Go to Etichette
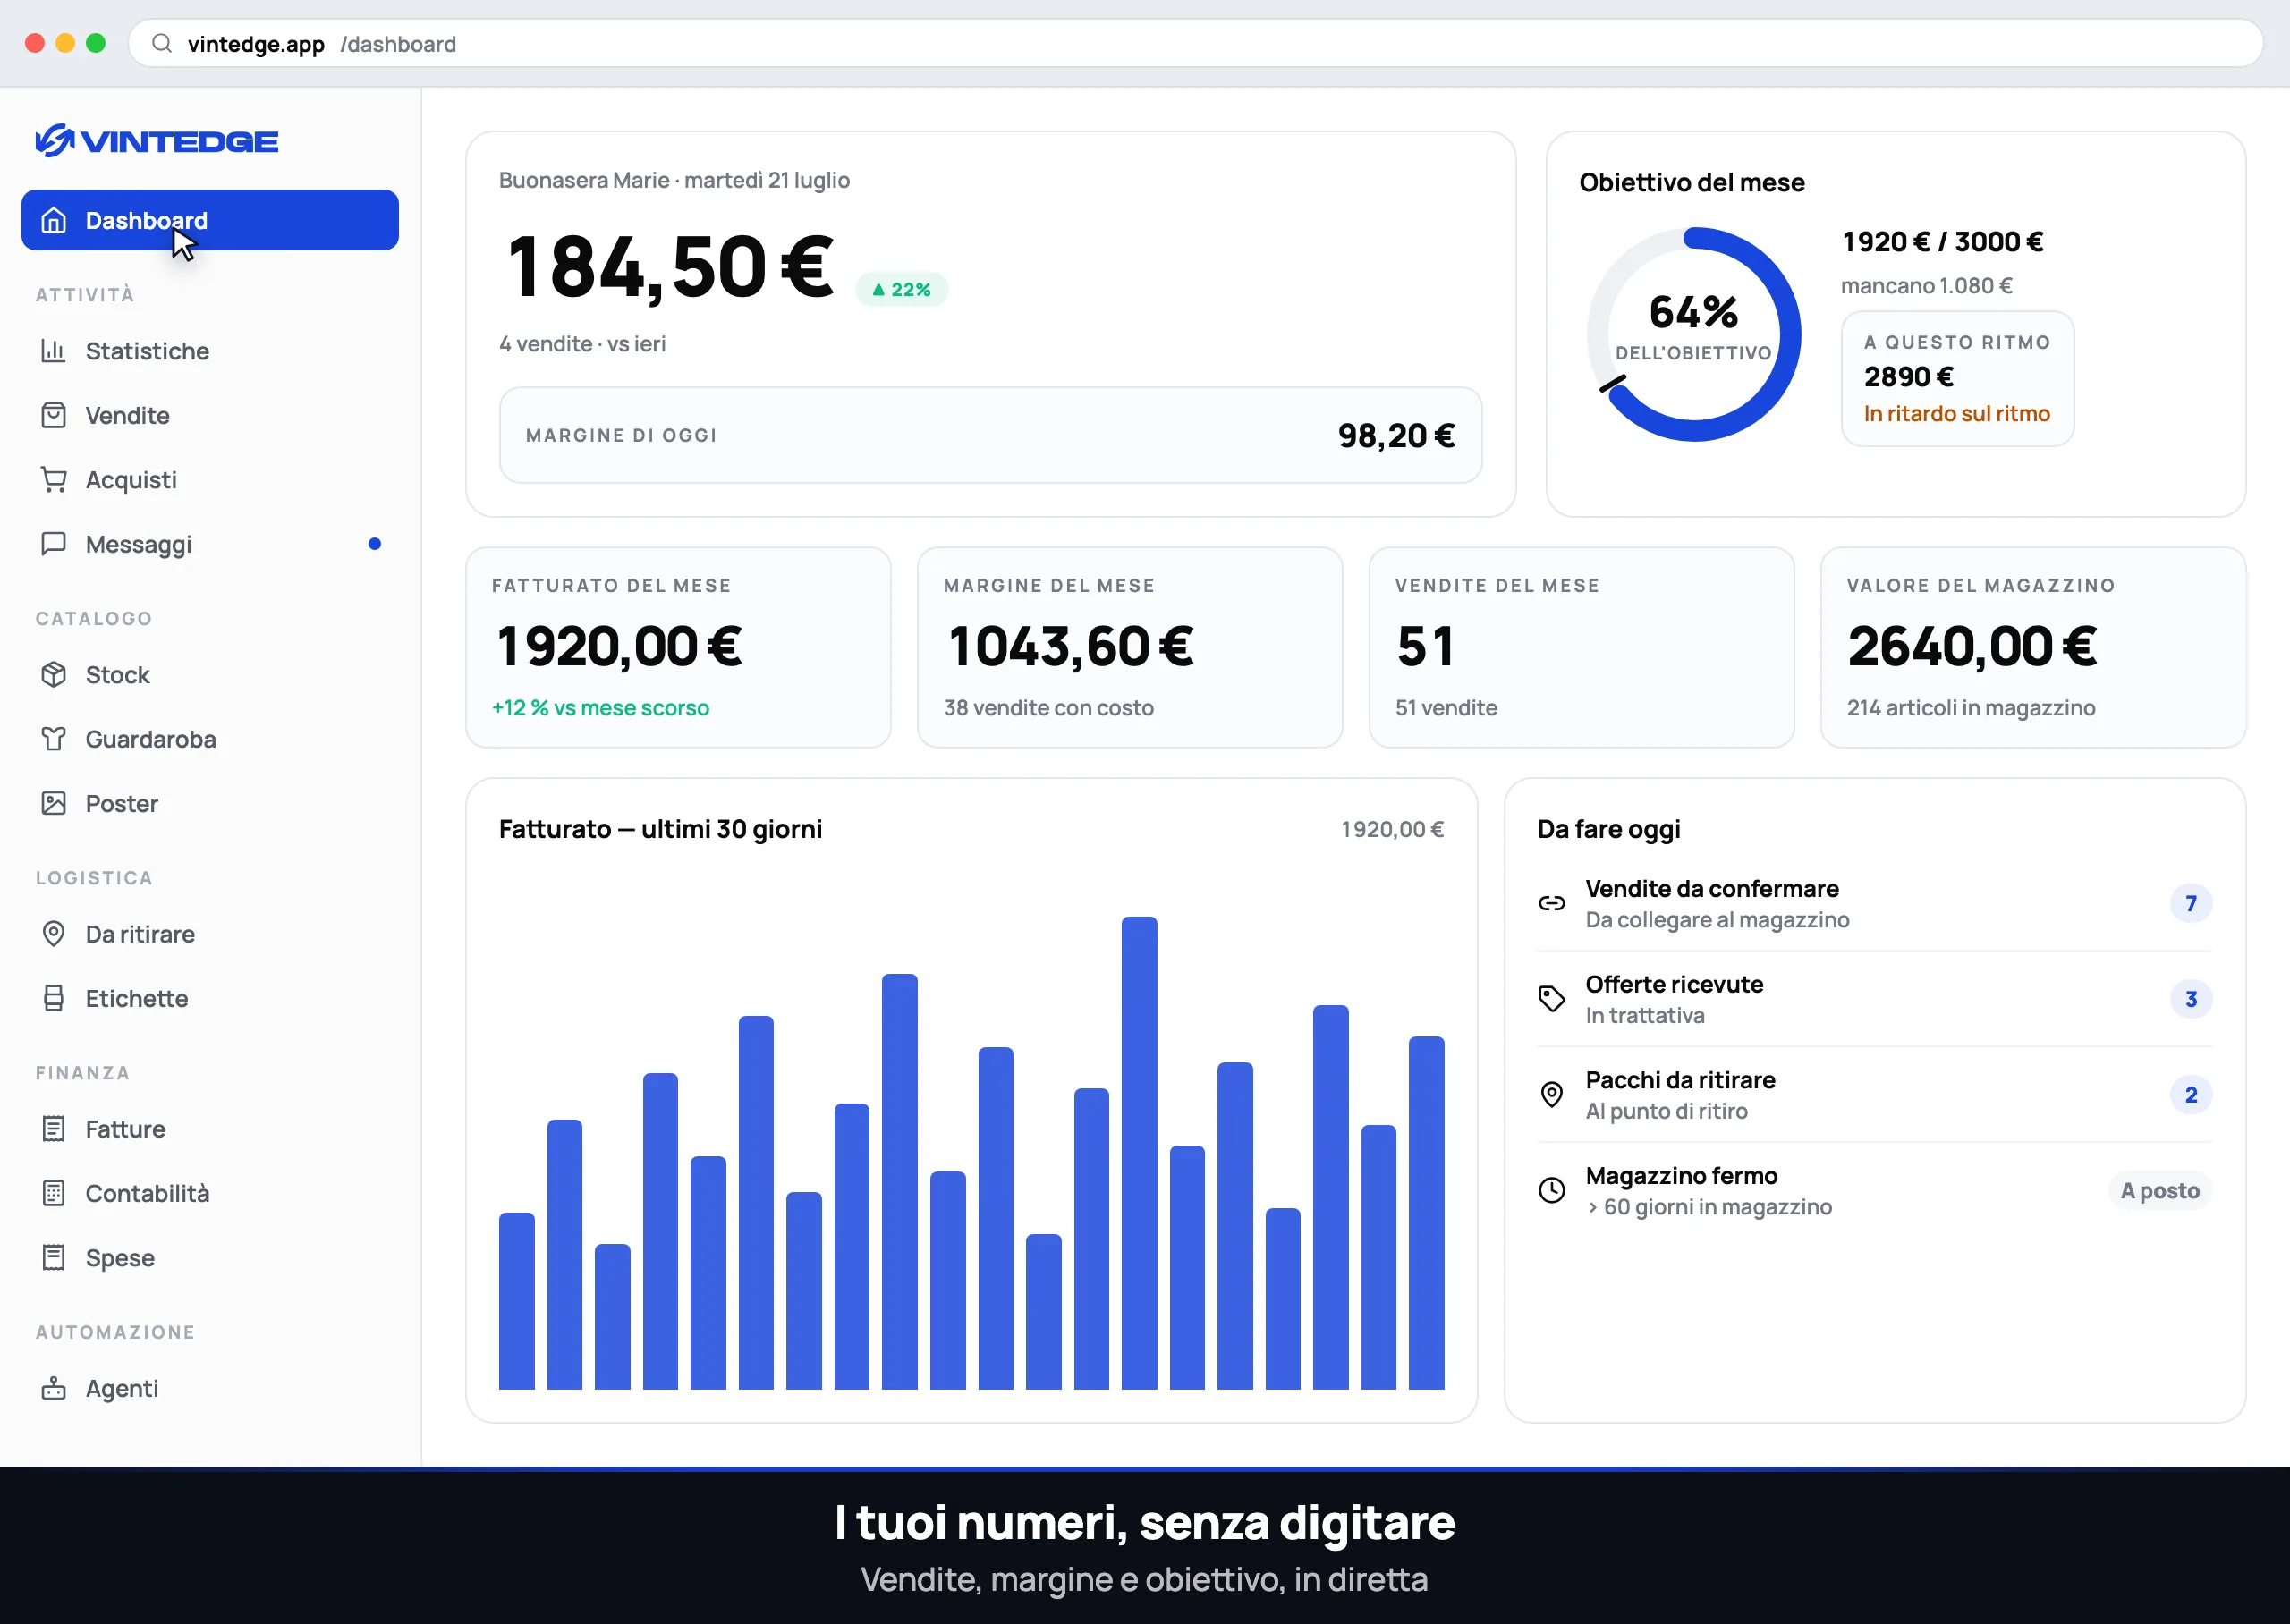Screen dimensions: 2290x1624 pos(210,998)
